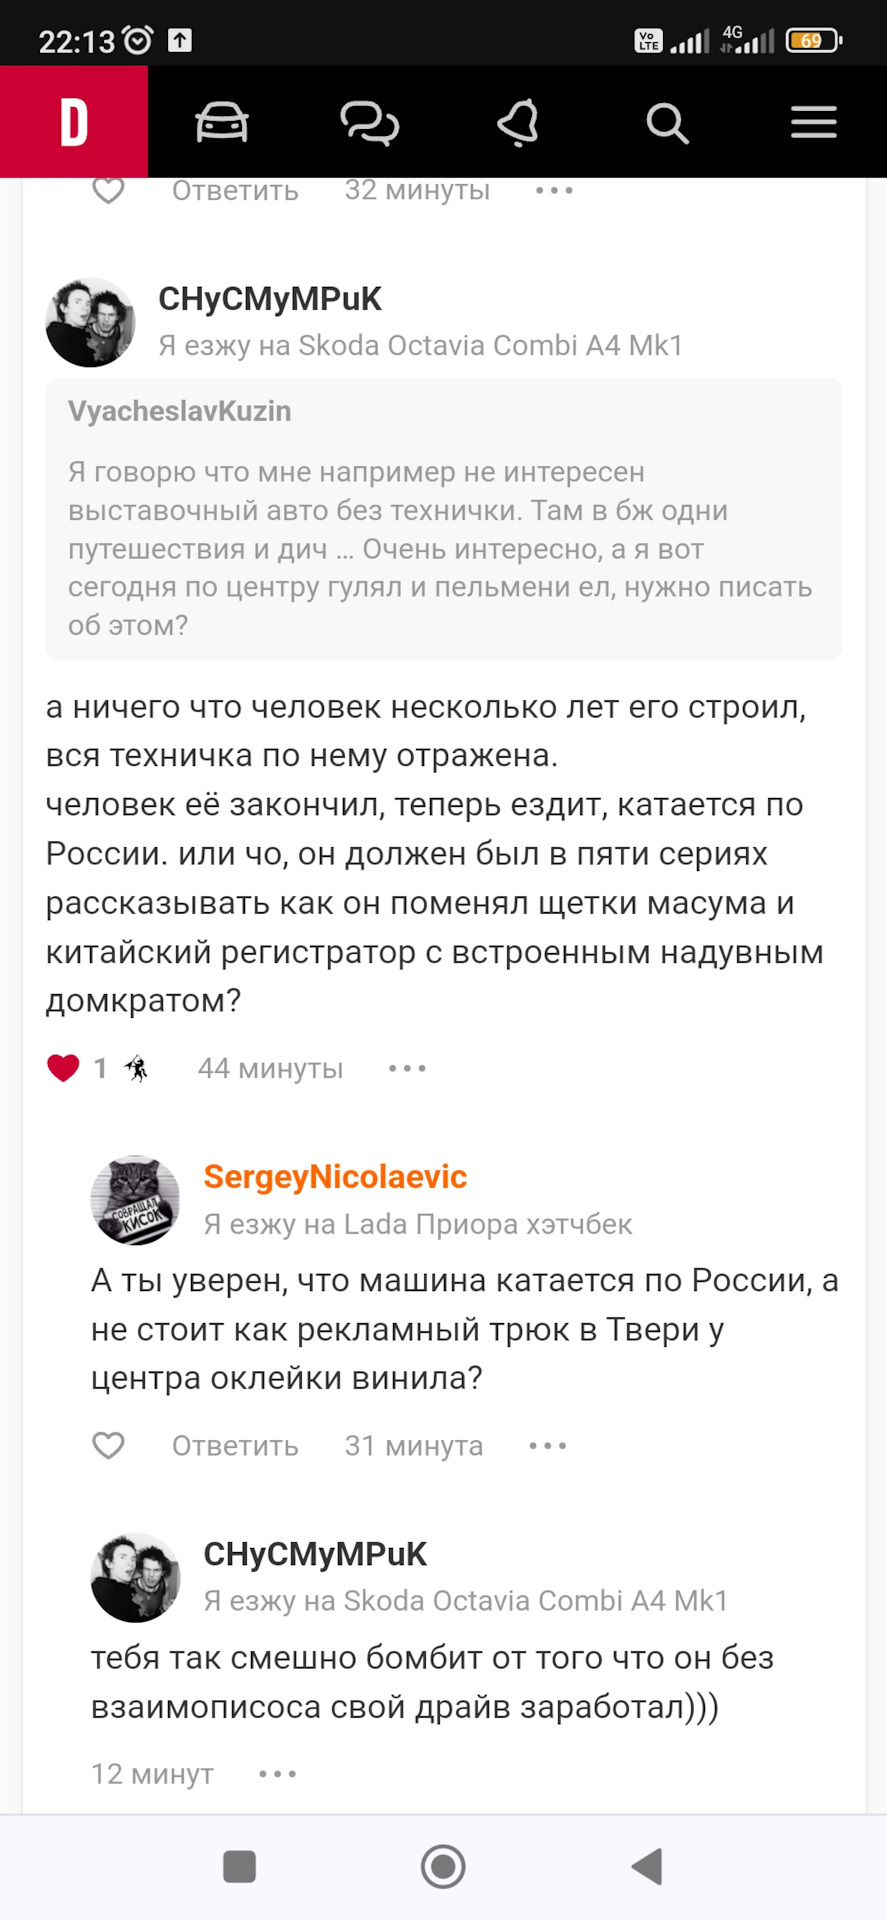
Task: Open more options next to 44 минуты
Action: [x=407, y=1068]
